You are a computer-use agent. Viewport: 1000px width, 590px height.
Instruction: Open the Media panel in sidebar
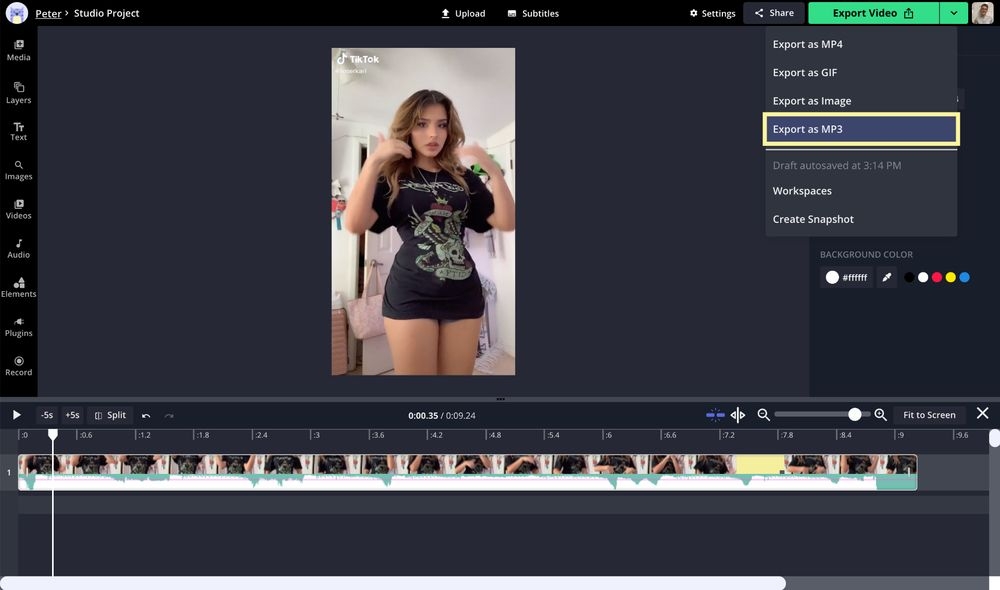[x=18, y=50]
